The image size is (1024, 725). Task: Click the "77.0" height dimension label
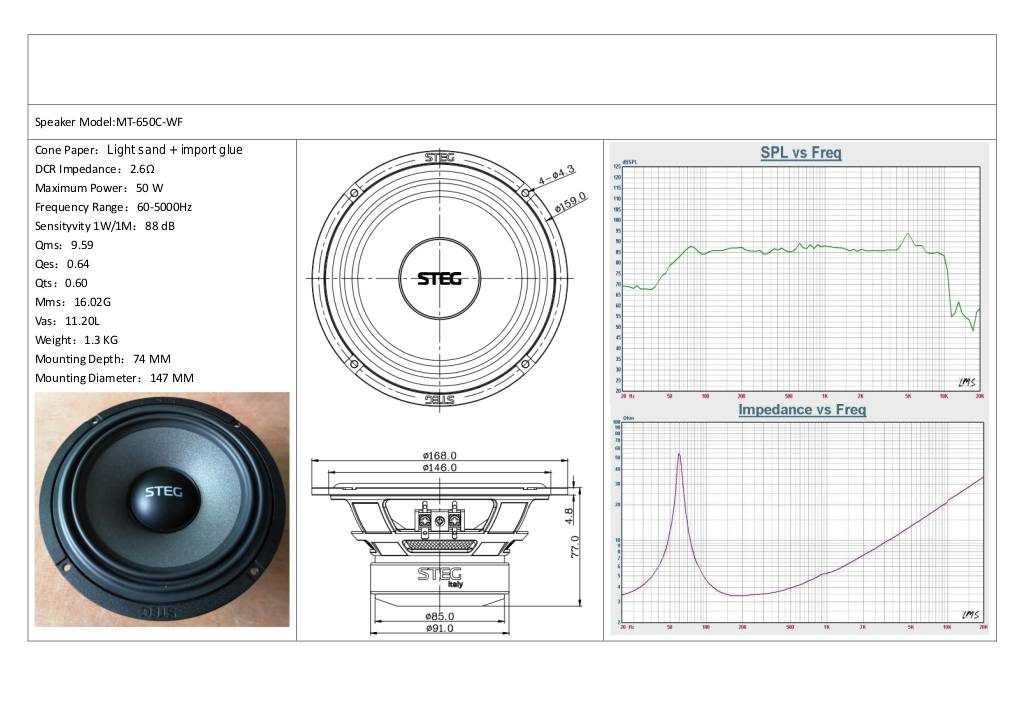point(575,547)
